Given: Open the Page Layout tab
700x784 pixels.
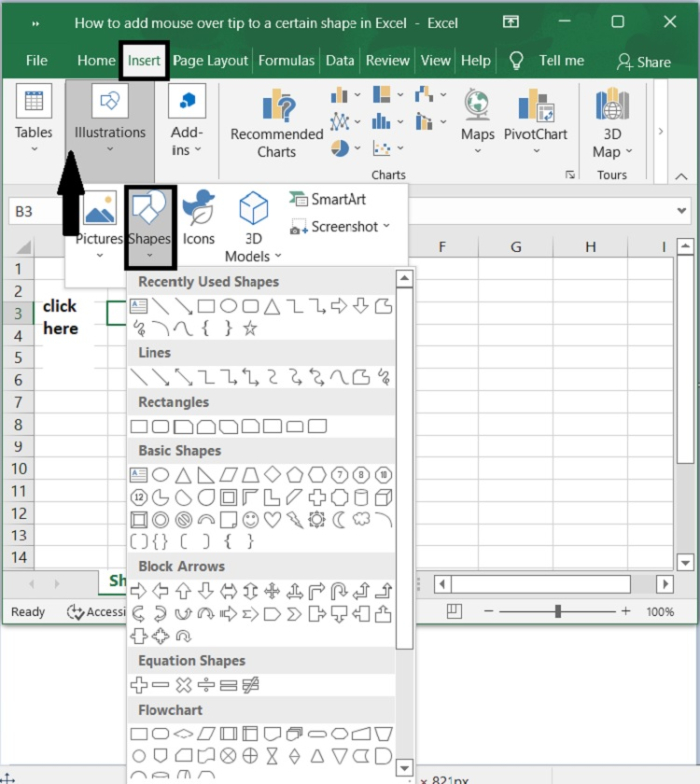Looking at the screenshot, I should (x=210, y=60).
